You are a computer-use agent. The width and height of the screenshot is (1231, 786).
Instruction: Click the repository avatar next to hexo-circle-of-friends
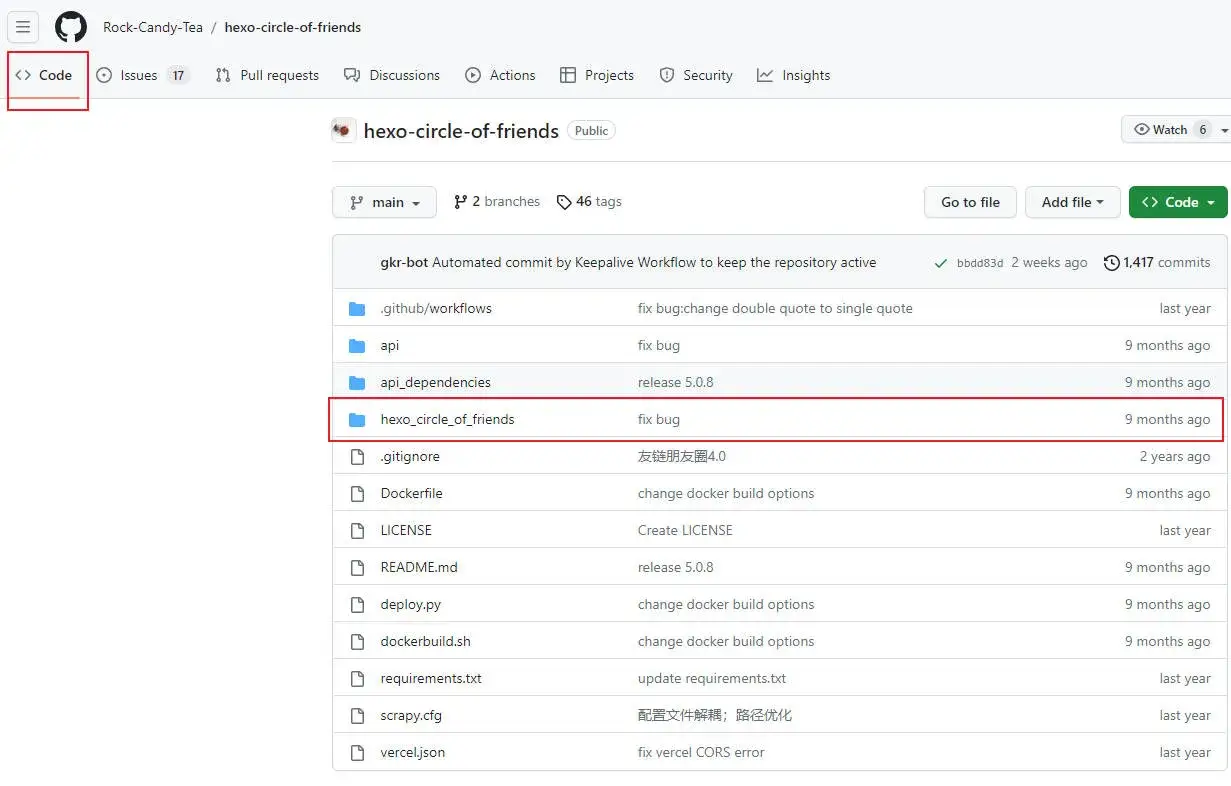tap(344, 131)
